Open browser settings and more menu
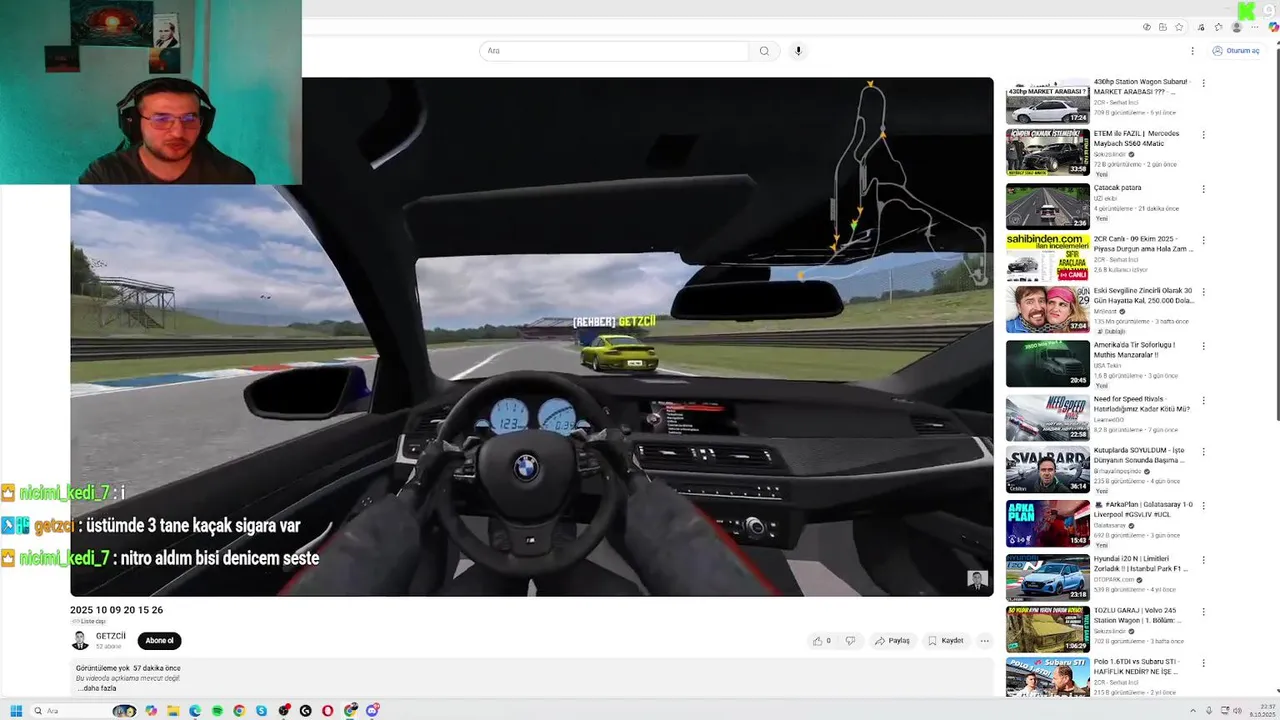The width and height of the screenshot is (1280, 720). click(x=1255, y=27)
